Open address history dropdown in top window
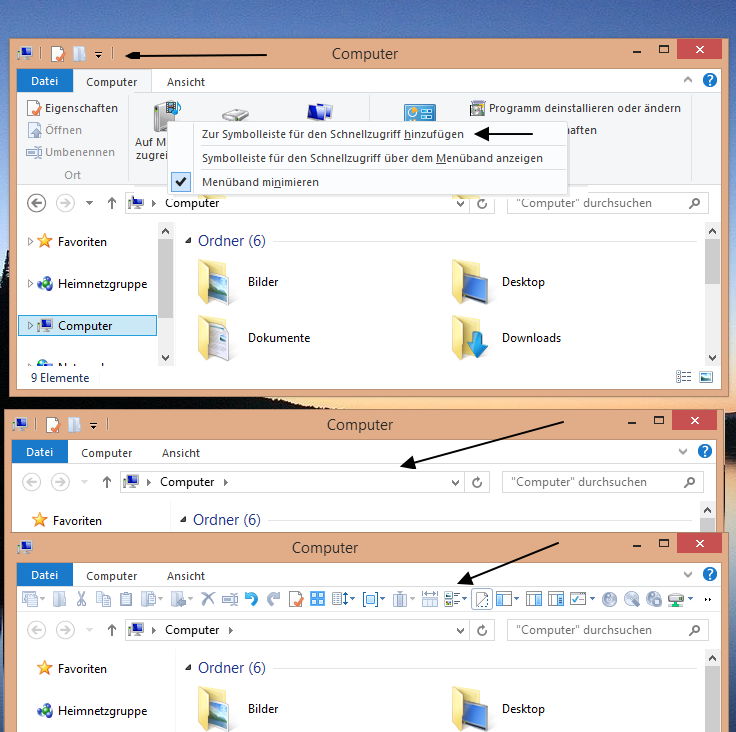The height and width of the screenshot is (732, 736). 460,204
